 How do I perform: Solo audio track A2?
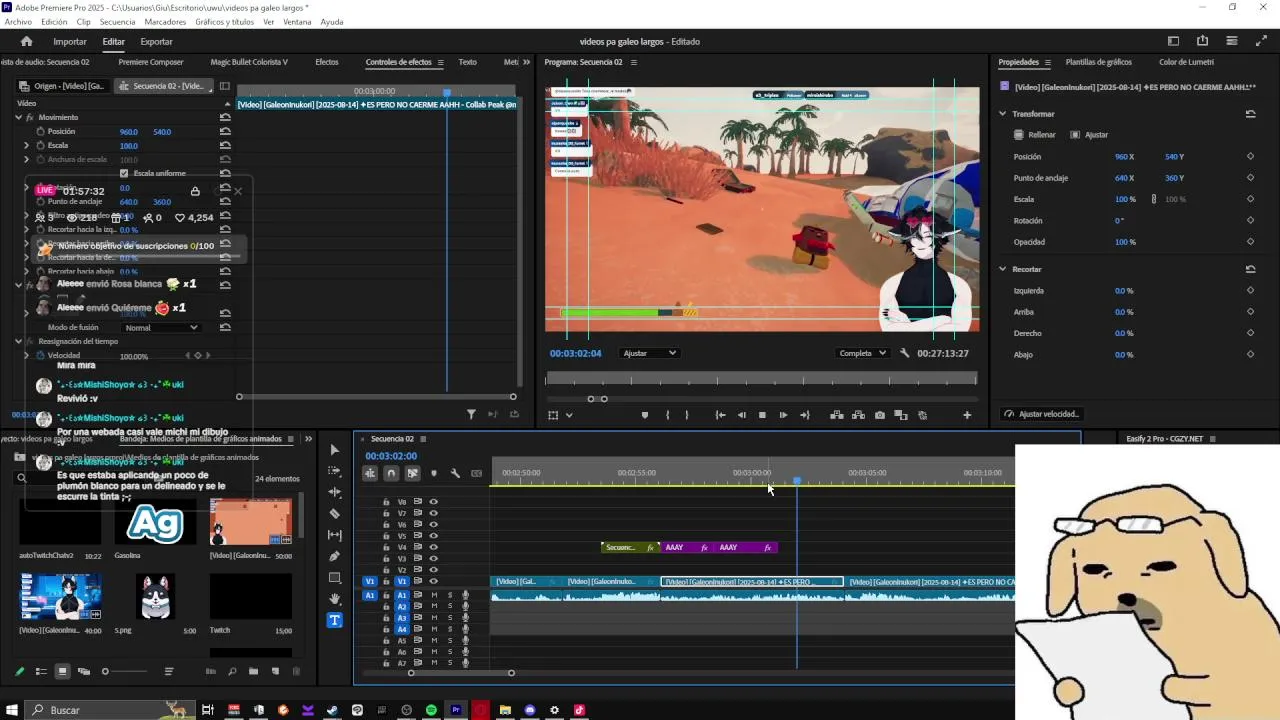(x=450, y=606)
